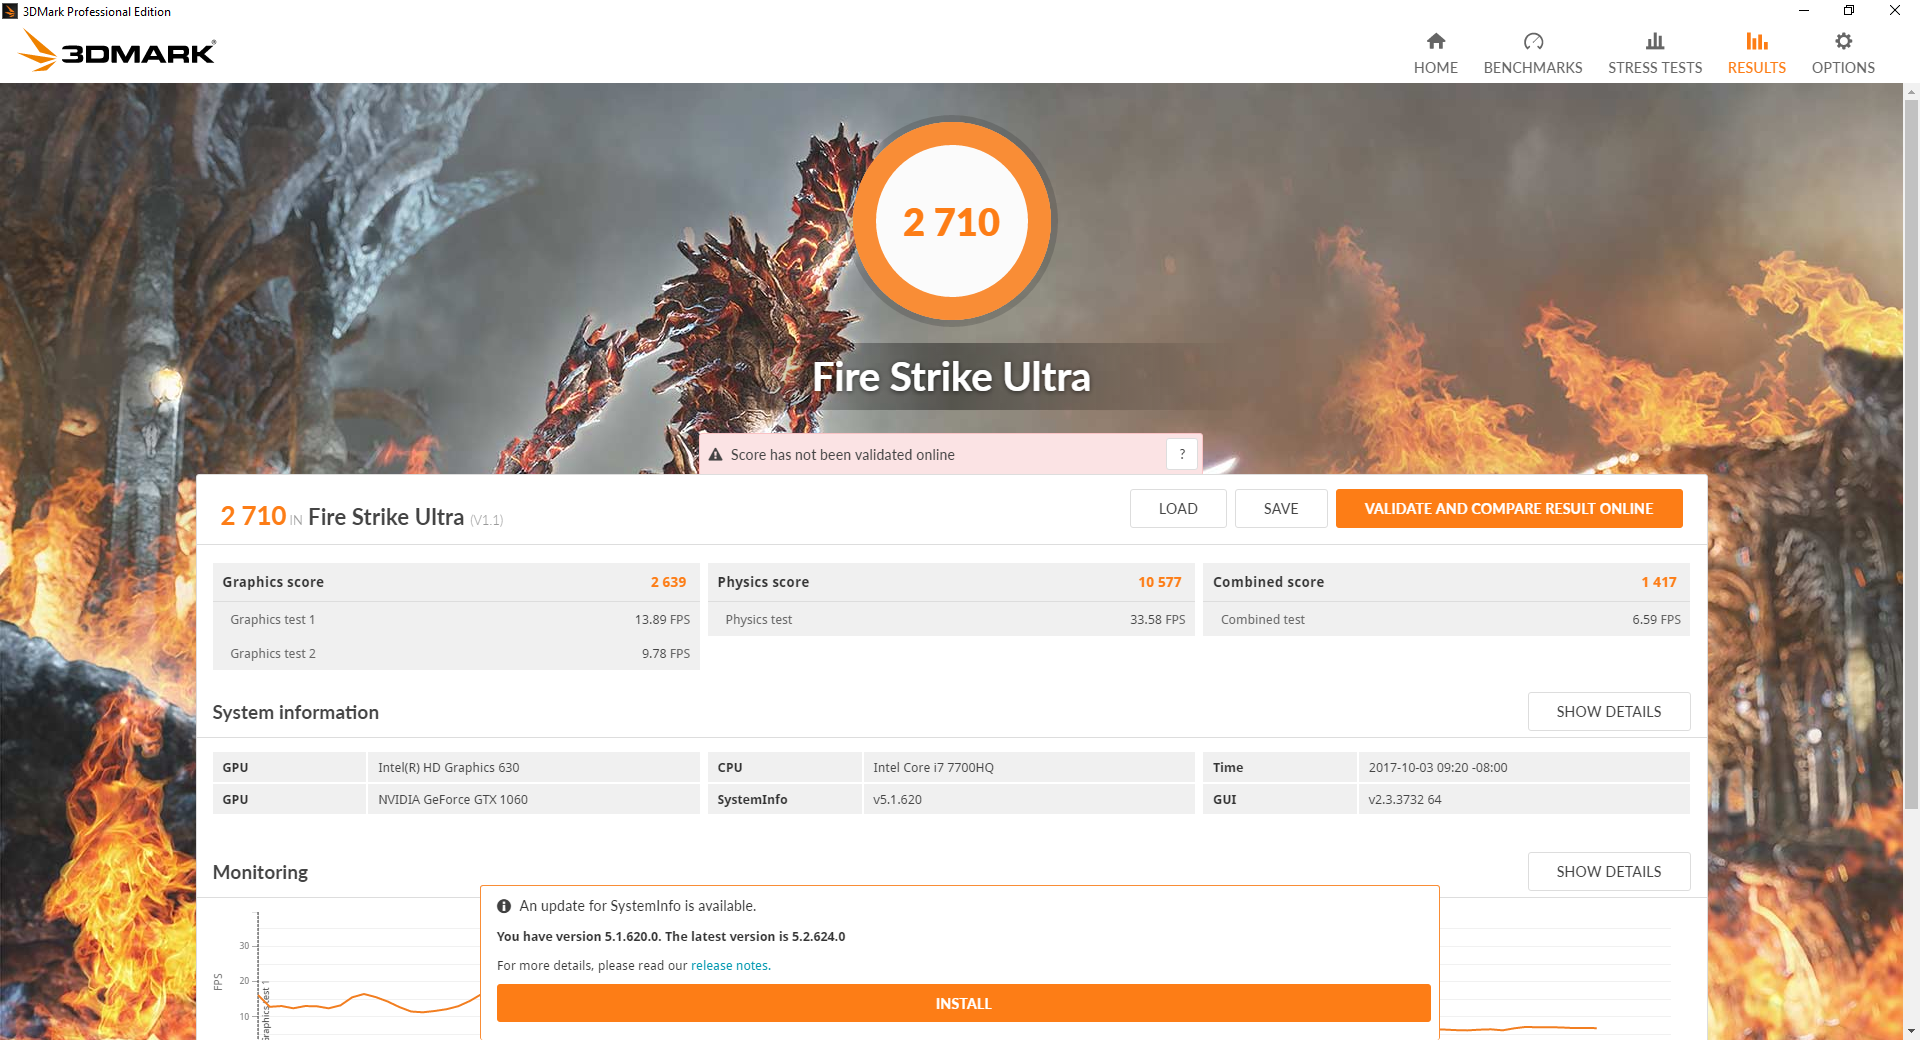Click Graphics test 1 row label
Screen dimensions: 1920x1040
[x=272, y=620]
